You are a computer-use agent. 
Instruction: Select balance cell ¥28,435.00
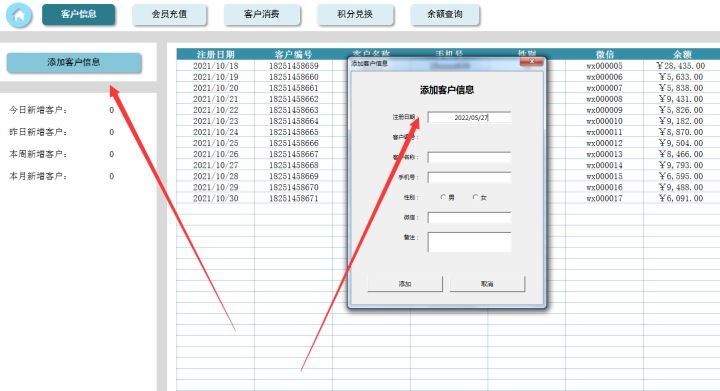682,66
